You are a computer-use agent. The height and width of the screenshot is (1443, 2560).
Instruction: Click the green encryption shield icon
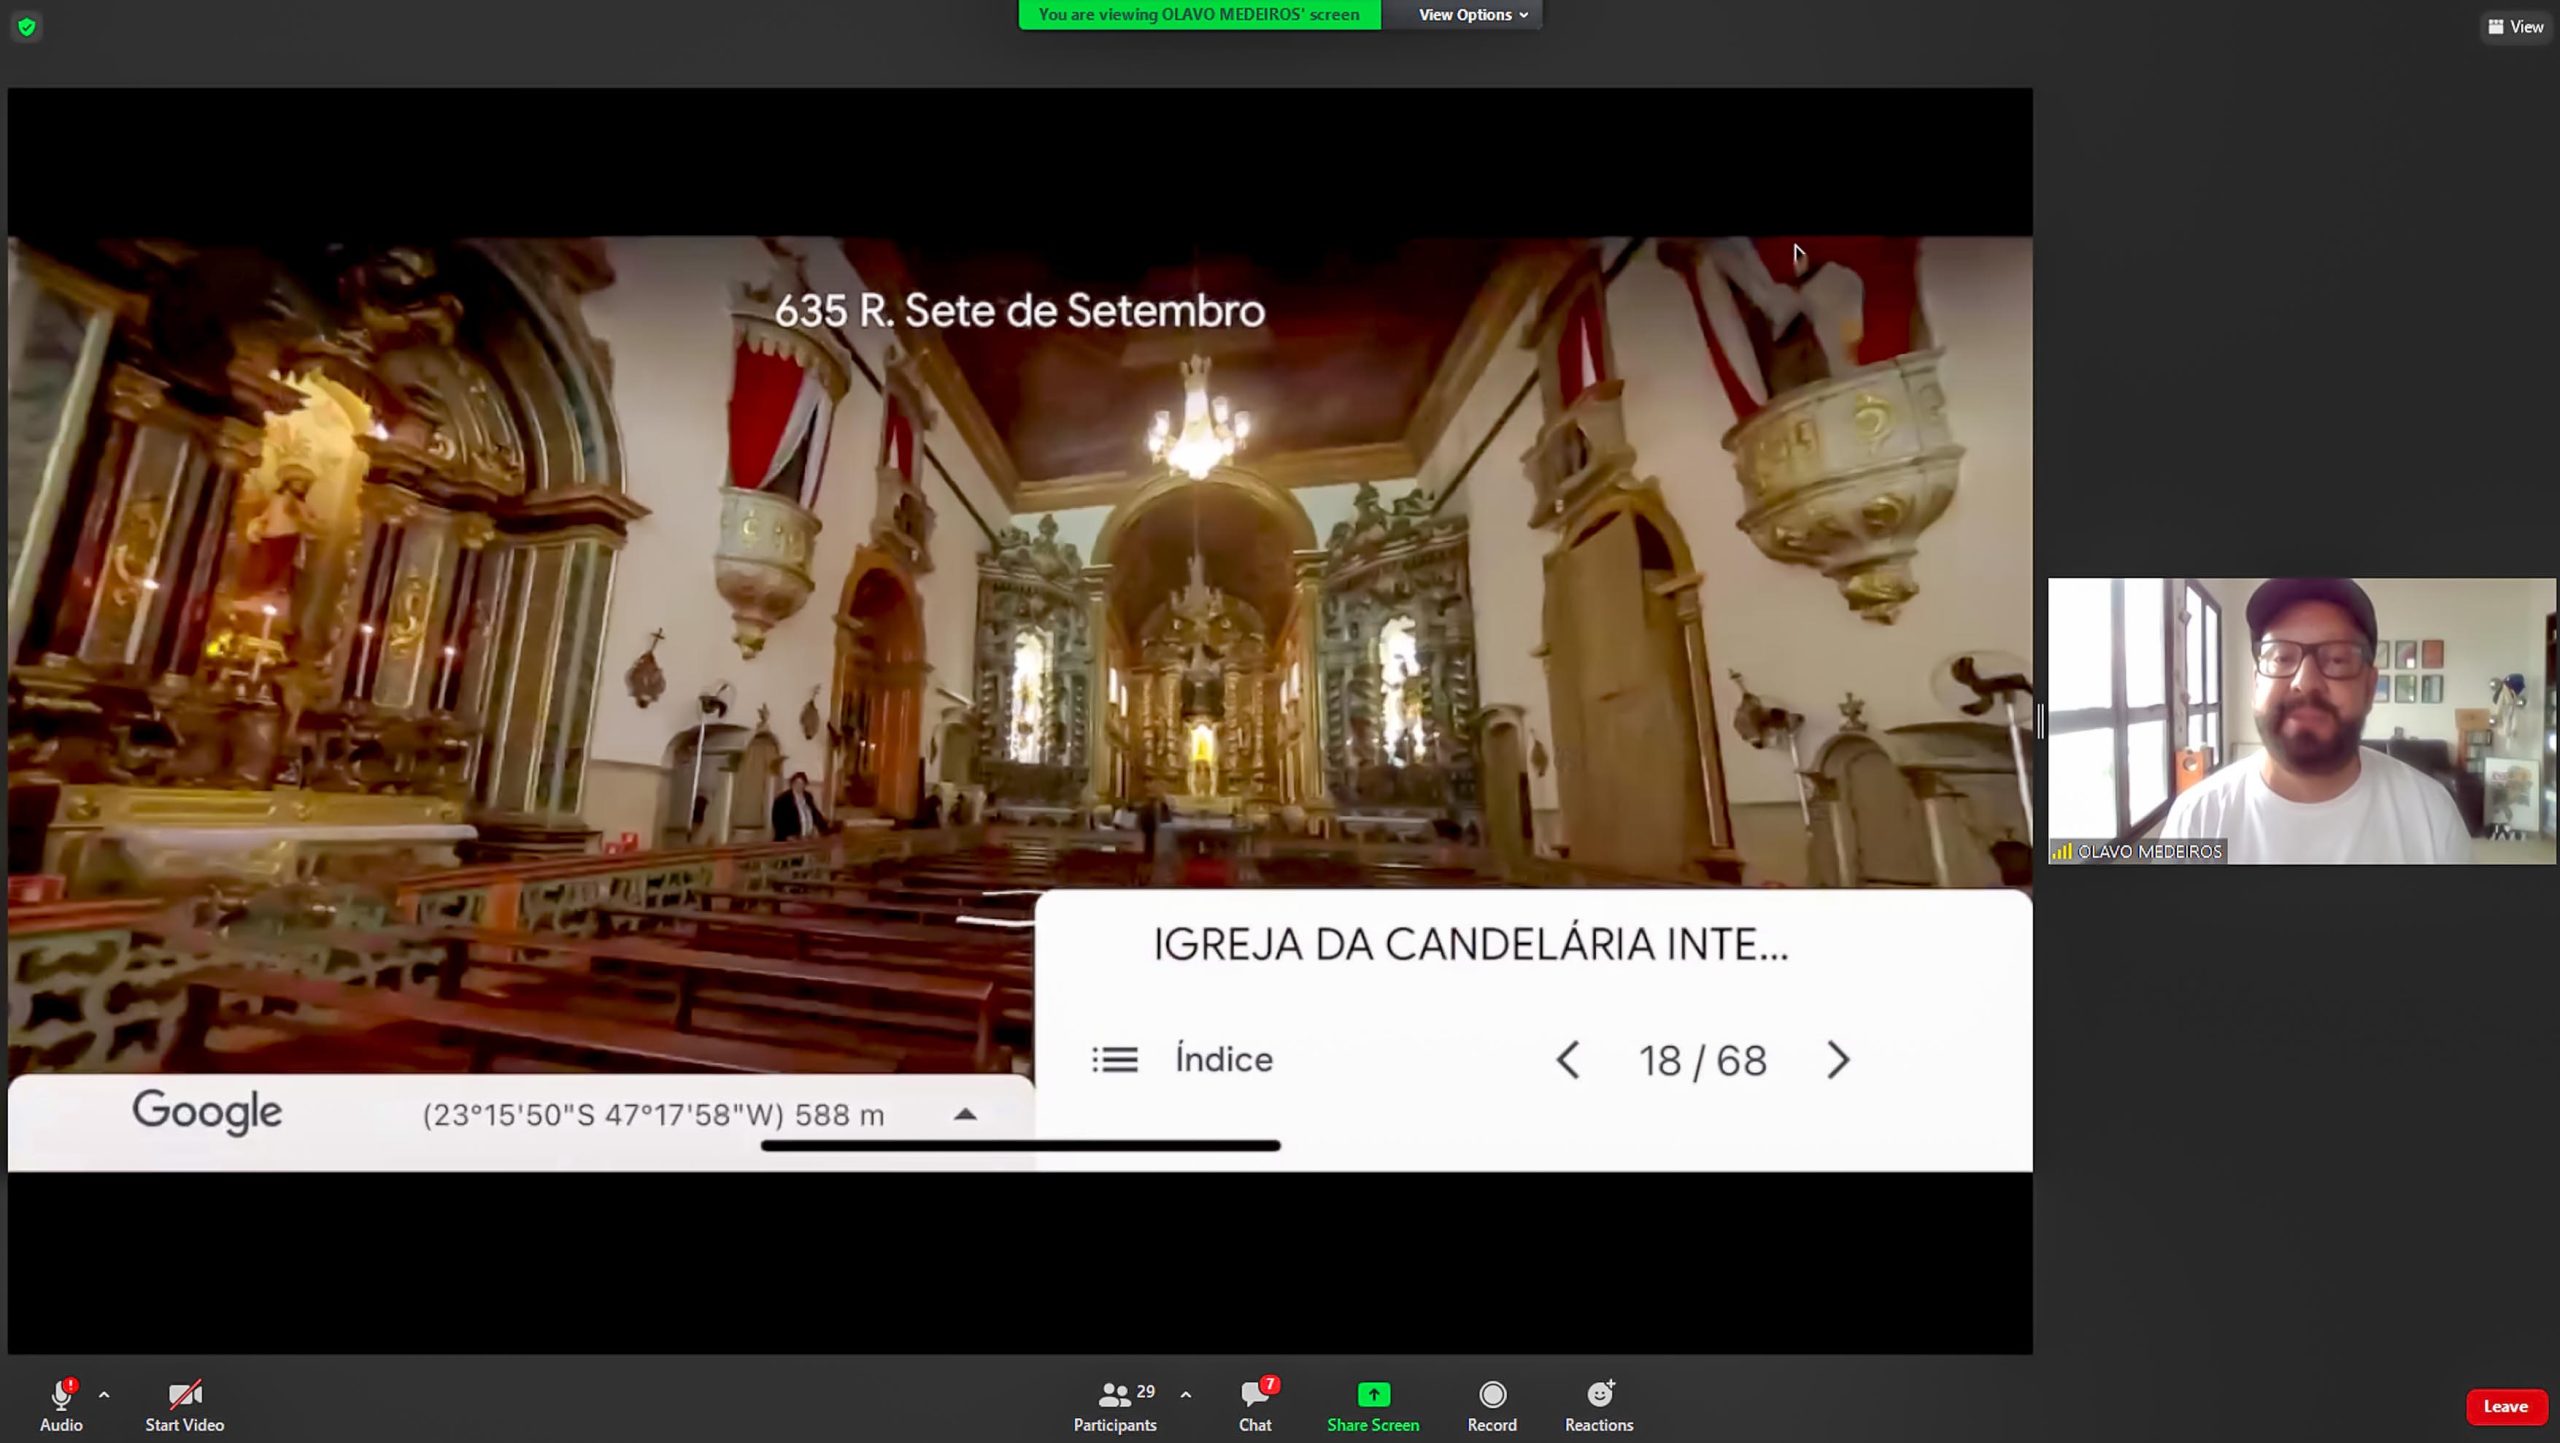click(x=27, y=27)
